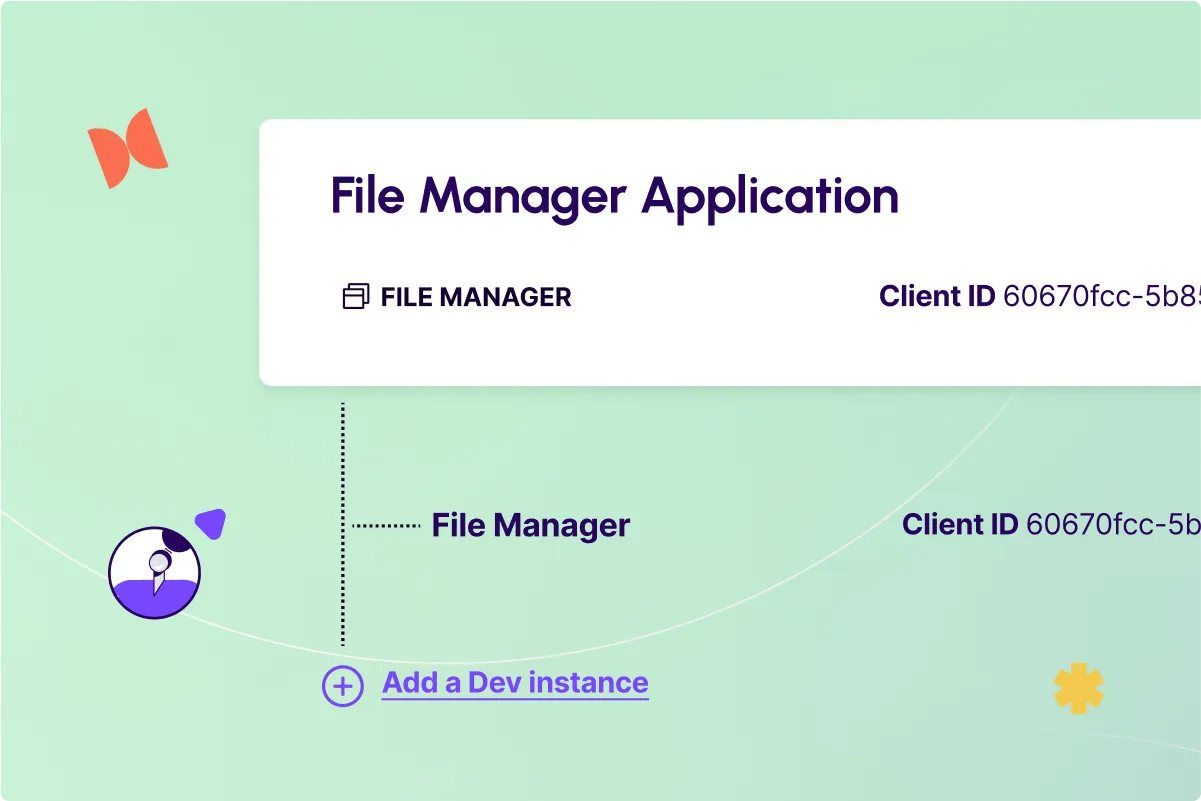Click the Client ID bold label on the card

[x=937, y=296]
